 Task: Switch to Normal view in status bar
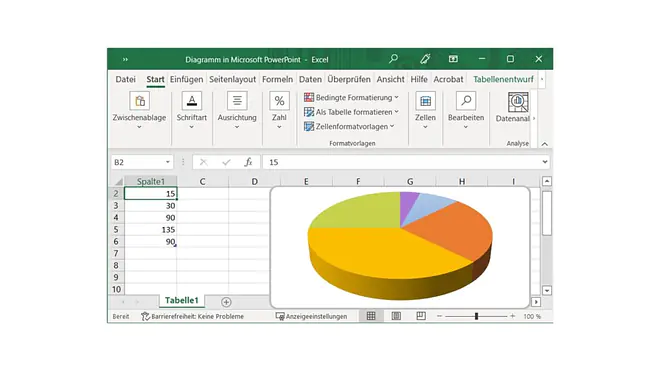click(x=371, y=316)
